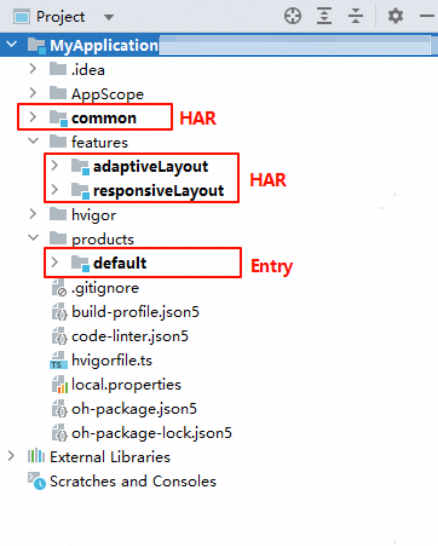Collapse the MyApplication root node
Image resolution: width=438 pixels, height=546 pixels.
tap(11, 45)
